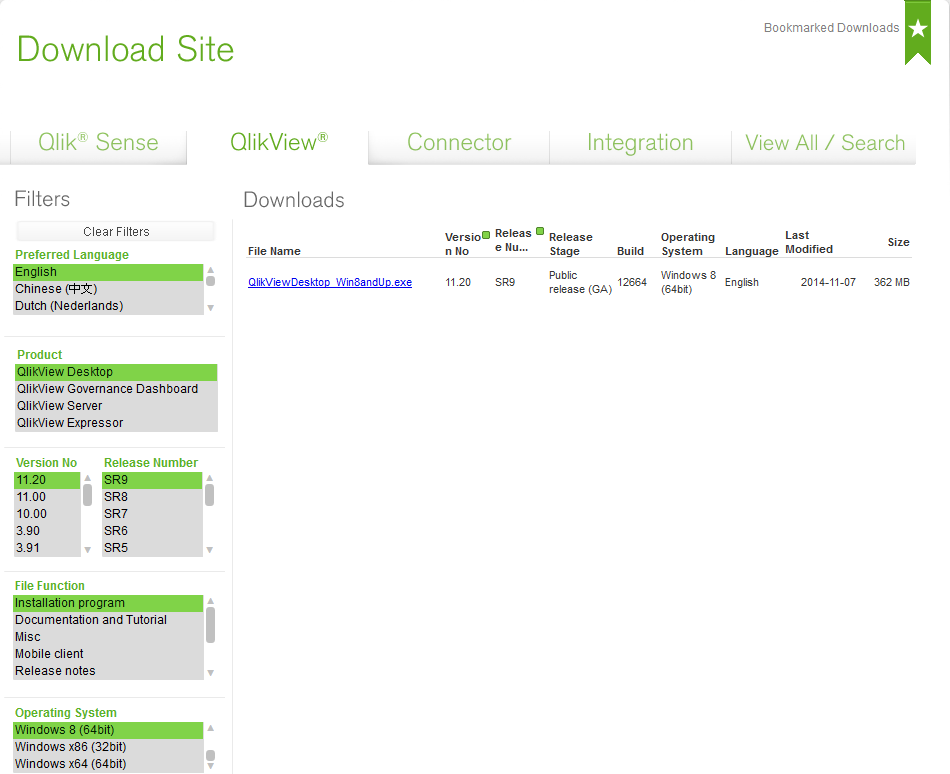The image size is (950, 774).
Task: Select release number SR5
Action: point(152,548)
